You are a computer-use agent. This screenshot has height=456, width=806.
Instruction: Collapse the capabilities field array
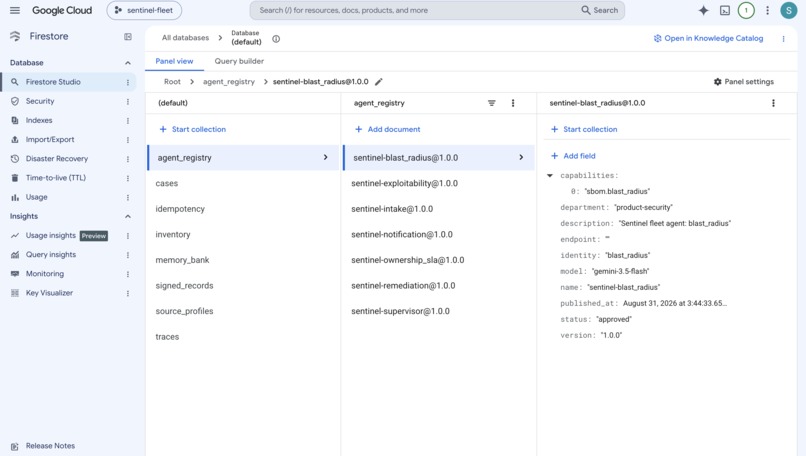point(549,176)
